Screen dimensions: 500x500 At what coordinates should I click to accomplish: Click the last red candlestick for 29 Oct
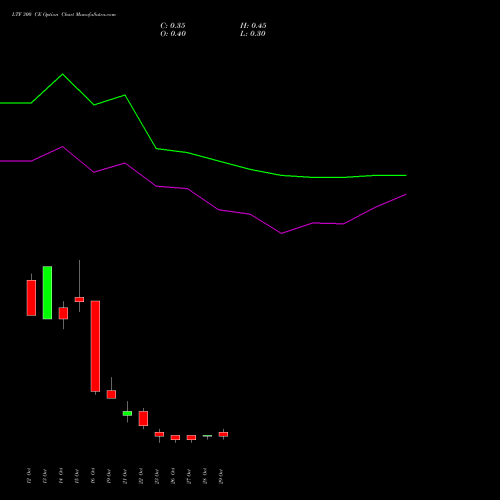223,434
